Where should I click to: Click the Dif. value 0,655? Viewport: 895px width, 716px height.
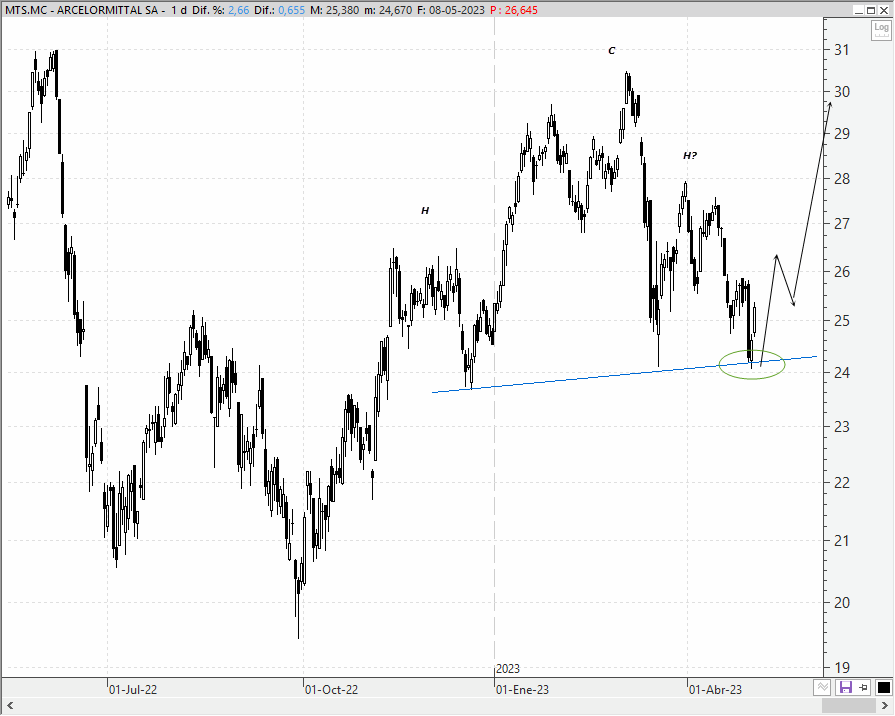tap(292, 10)
